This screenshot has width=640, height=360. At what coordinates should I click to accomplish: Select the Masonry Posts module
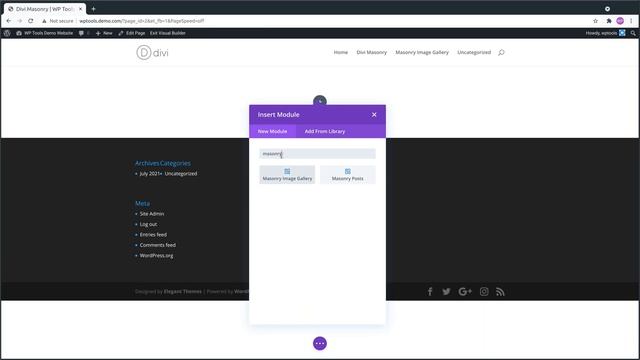coord(347,175)
